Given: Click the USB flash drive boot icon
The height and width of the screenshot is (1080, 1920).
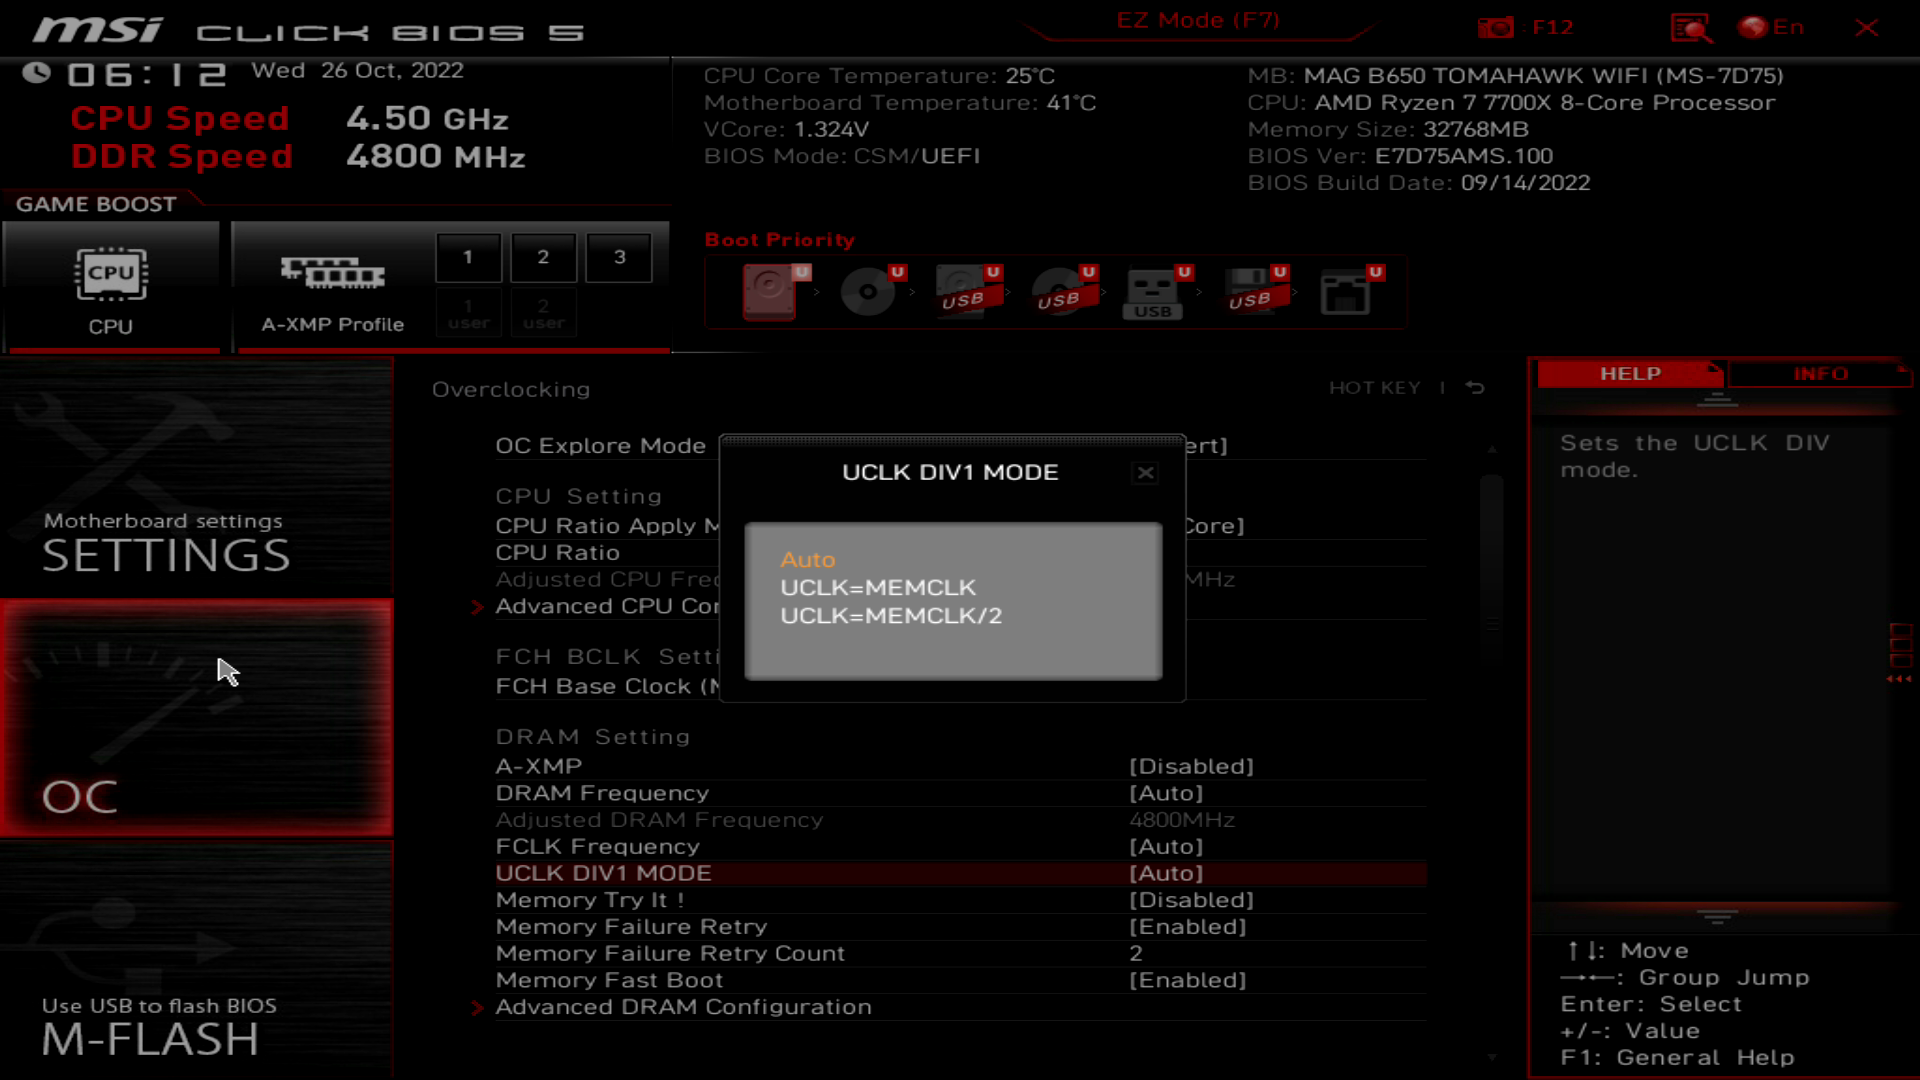Looking at the screenshot, I should click(x=1155, y=292).
